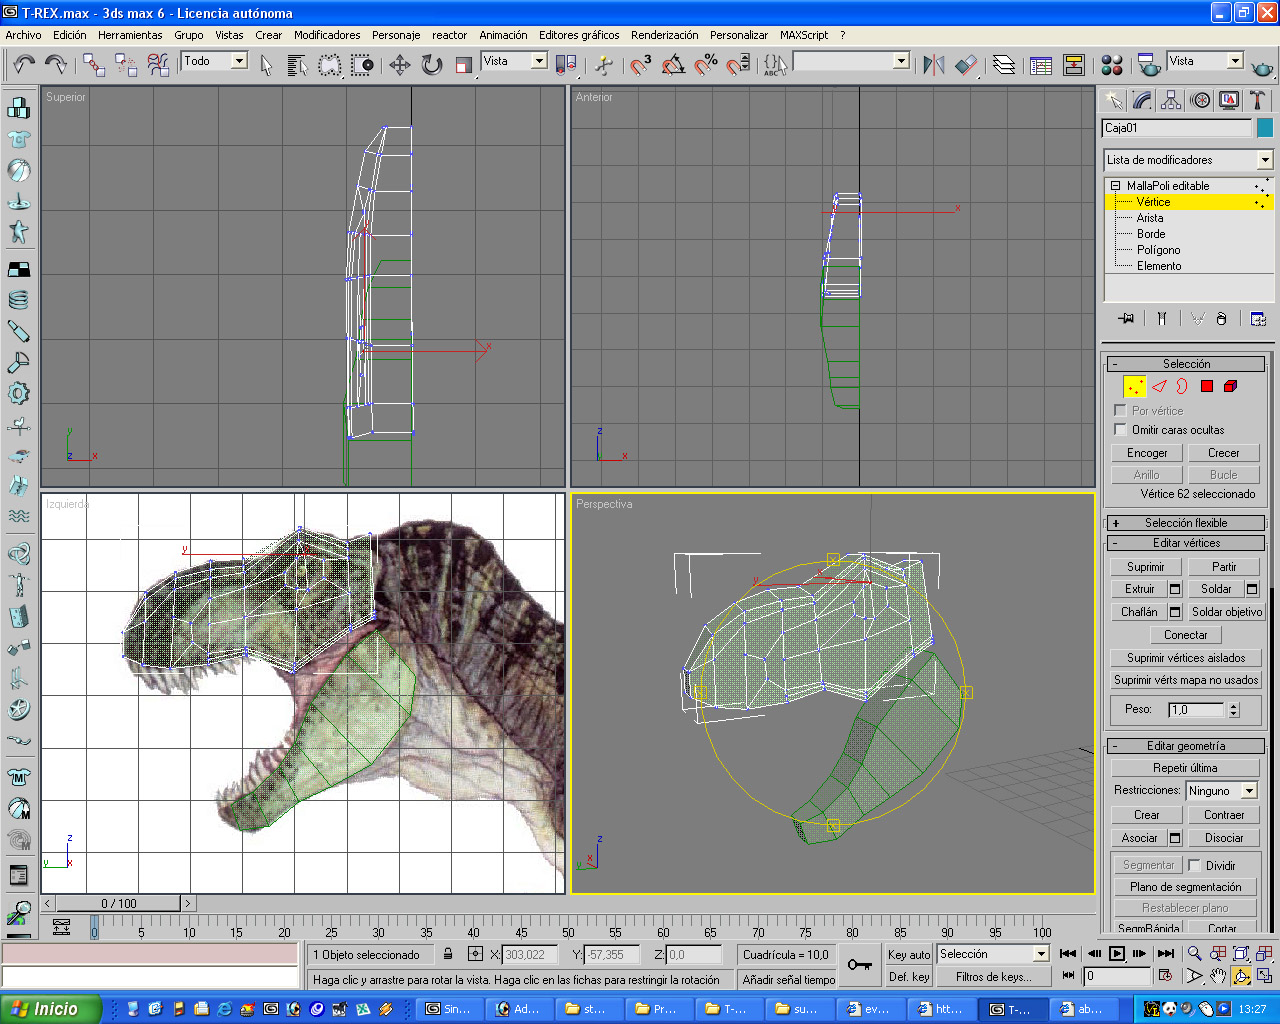Click the Soldar button
Image resolution: width=1280 pixels, height=1024 pixels.
pos(1216,589)
